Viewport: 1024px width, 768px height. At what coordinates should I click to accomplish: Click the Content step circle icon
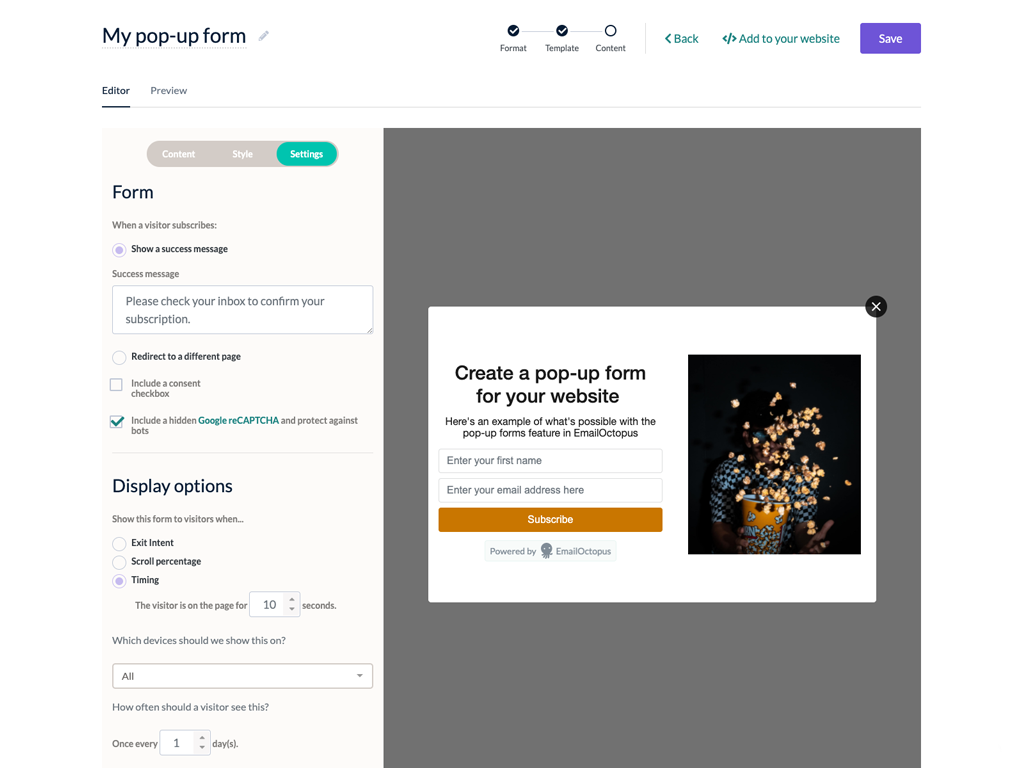coord(610,29)
